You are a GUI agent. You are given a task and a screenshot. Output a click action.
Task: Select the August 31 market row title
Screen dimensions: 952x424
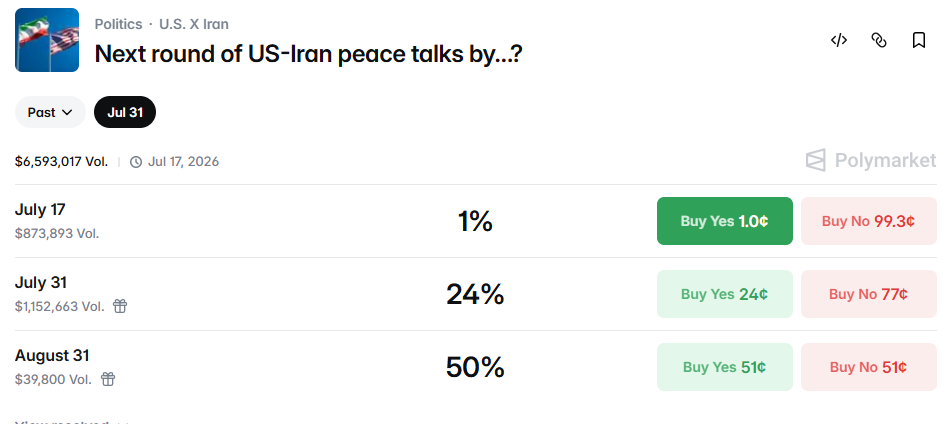point(52,355)
